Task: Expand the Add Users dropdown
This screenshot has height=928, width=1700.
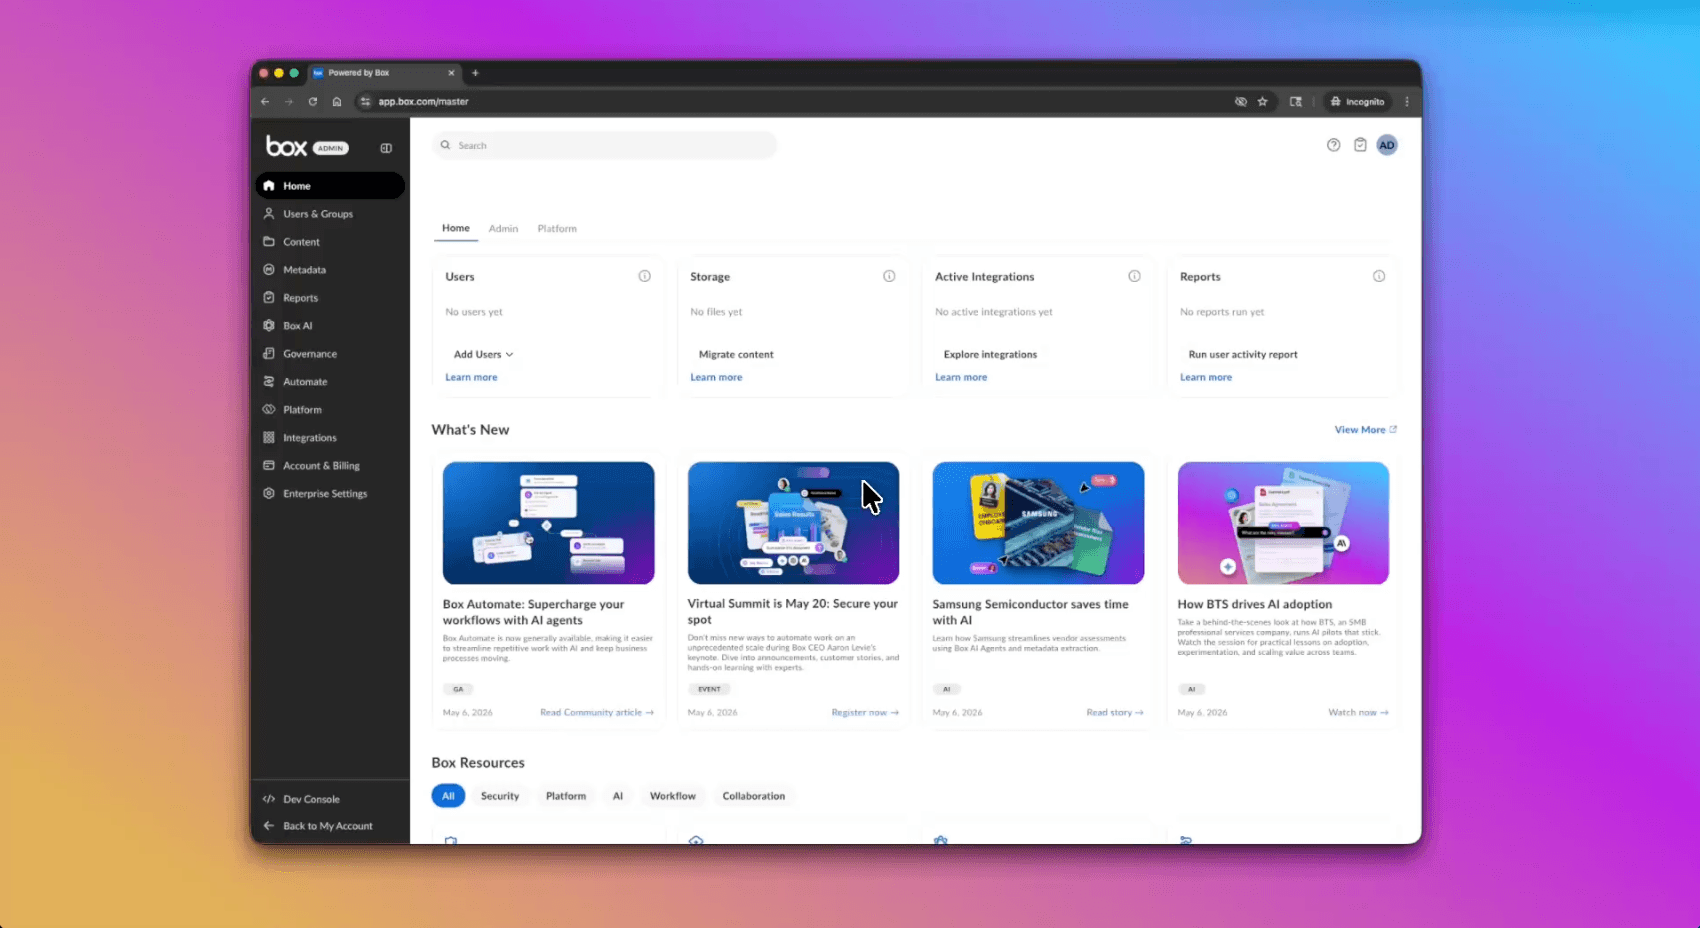Action: (x=483, y=354)
